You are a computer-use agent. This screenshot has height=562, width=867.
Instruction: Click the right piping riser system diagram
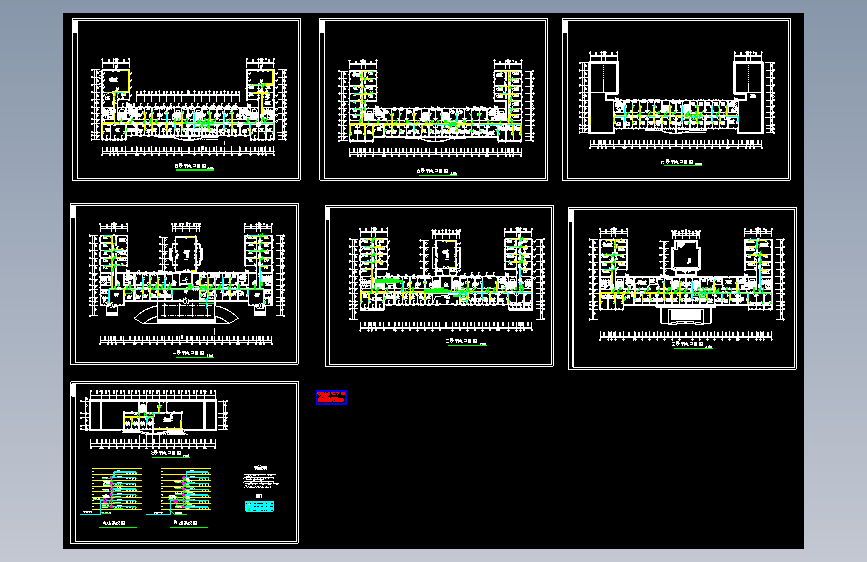tap(180, 491)
